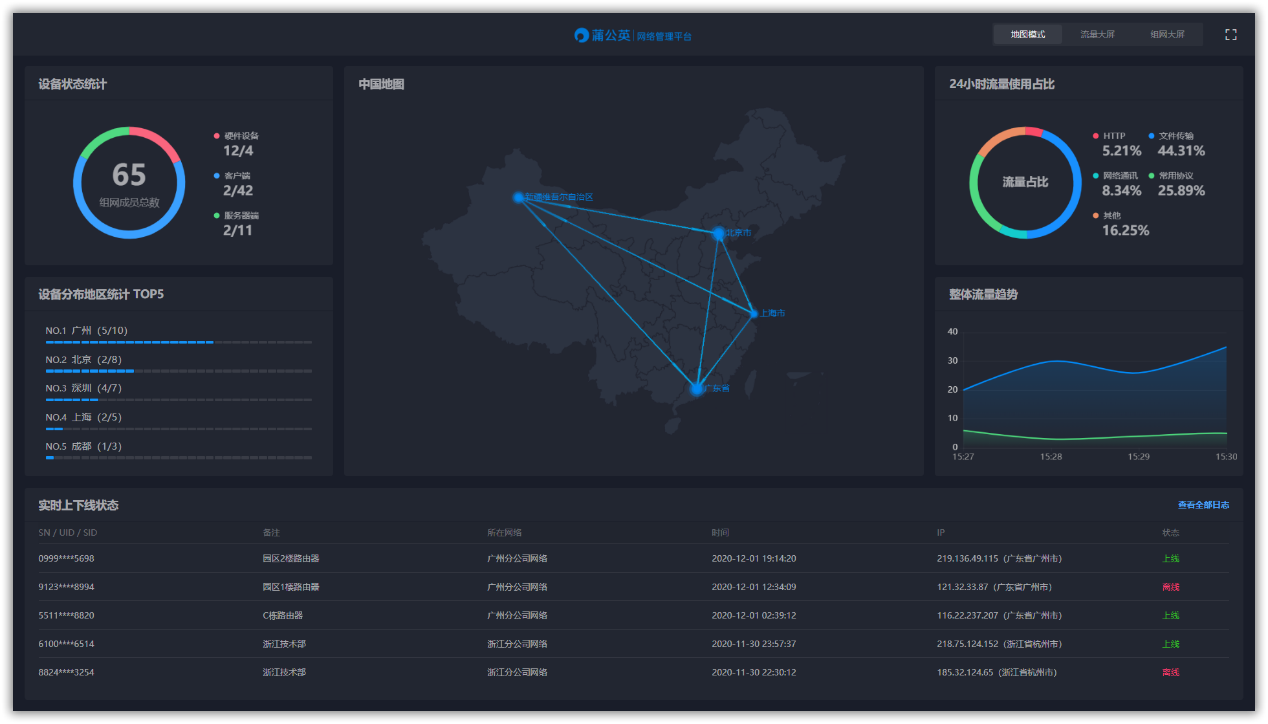
Task: Click the NO.1 广州 progress bar
Action: coord(179,342)
